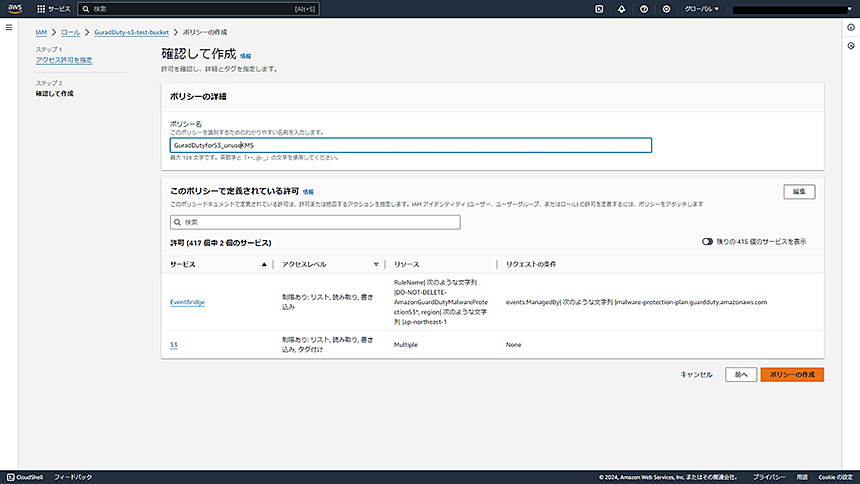The image size is (860, 484).
Task: Expand the account menu dropdown
Action: [793, 9]
